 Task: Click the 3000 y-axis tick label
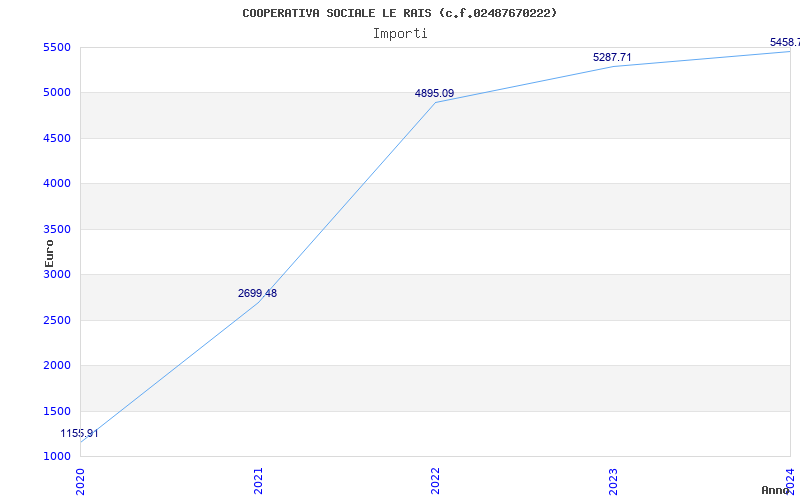(55, 274)
